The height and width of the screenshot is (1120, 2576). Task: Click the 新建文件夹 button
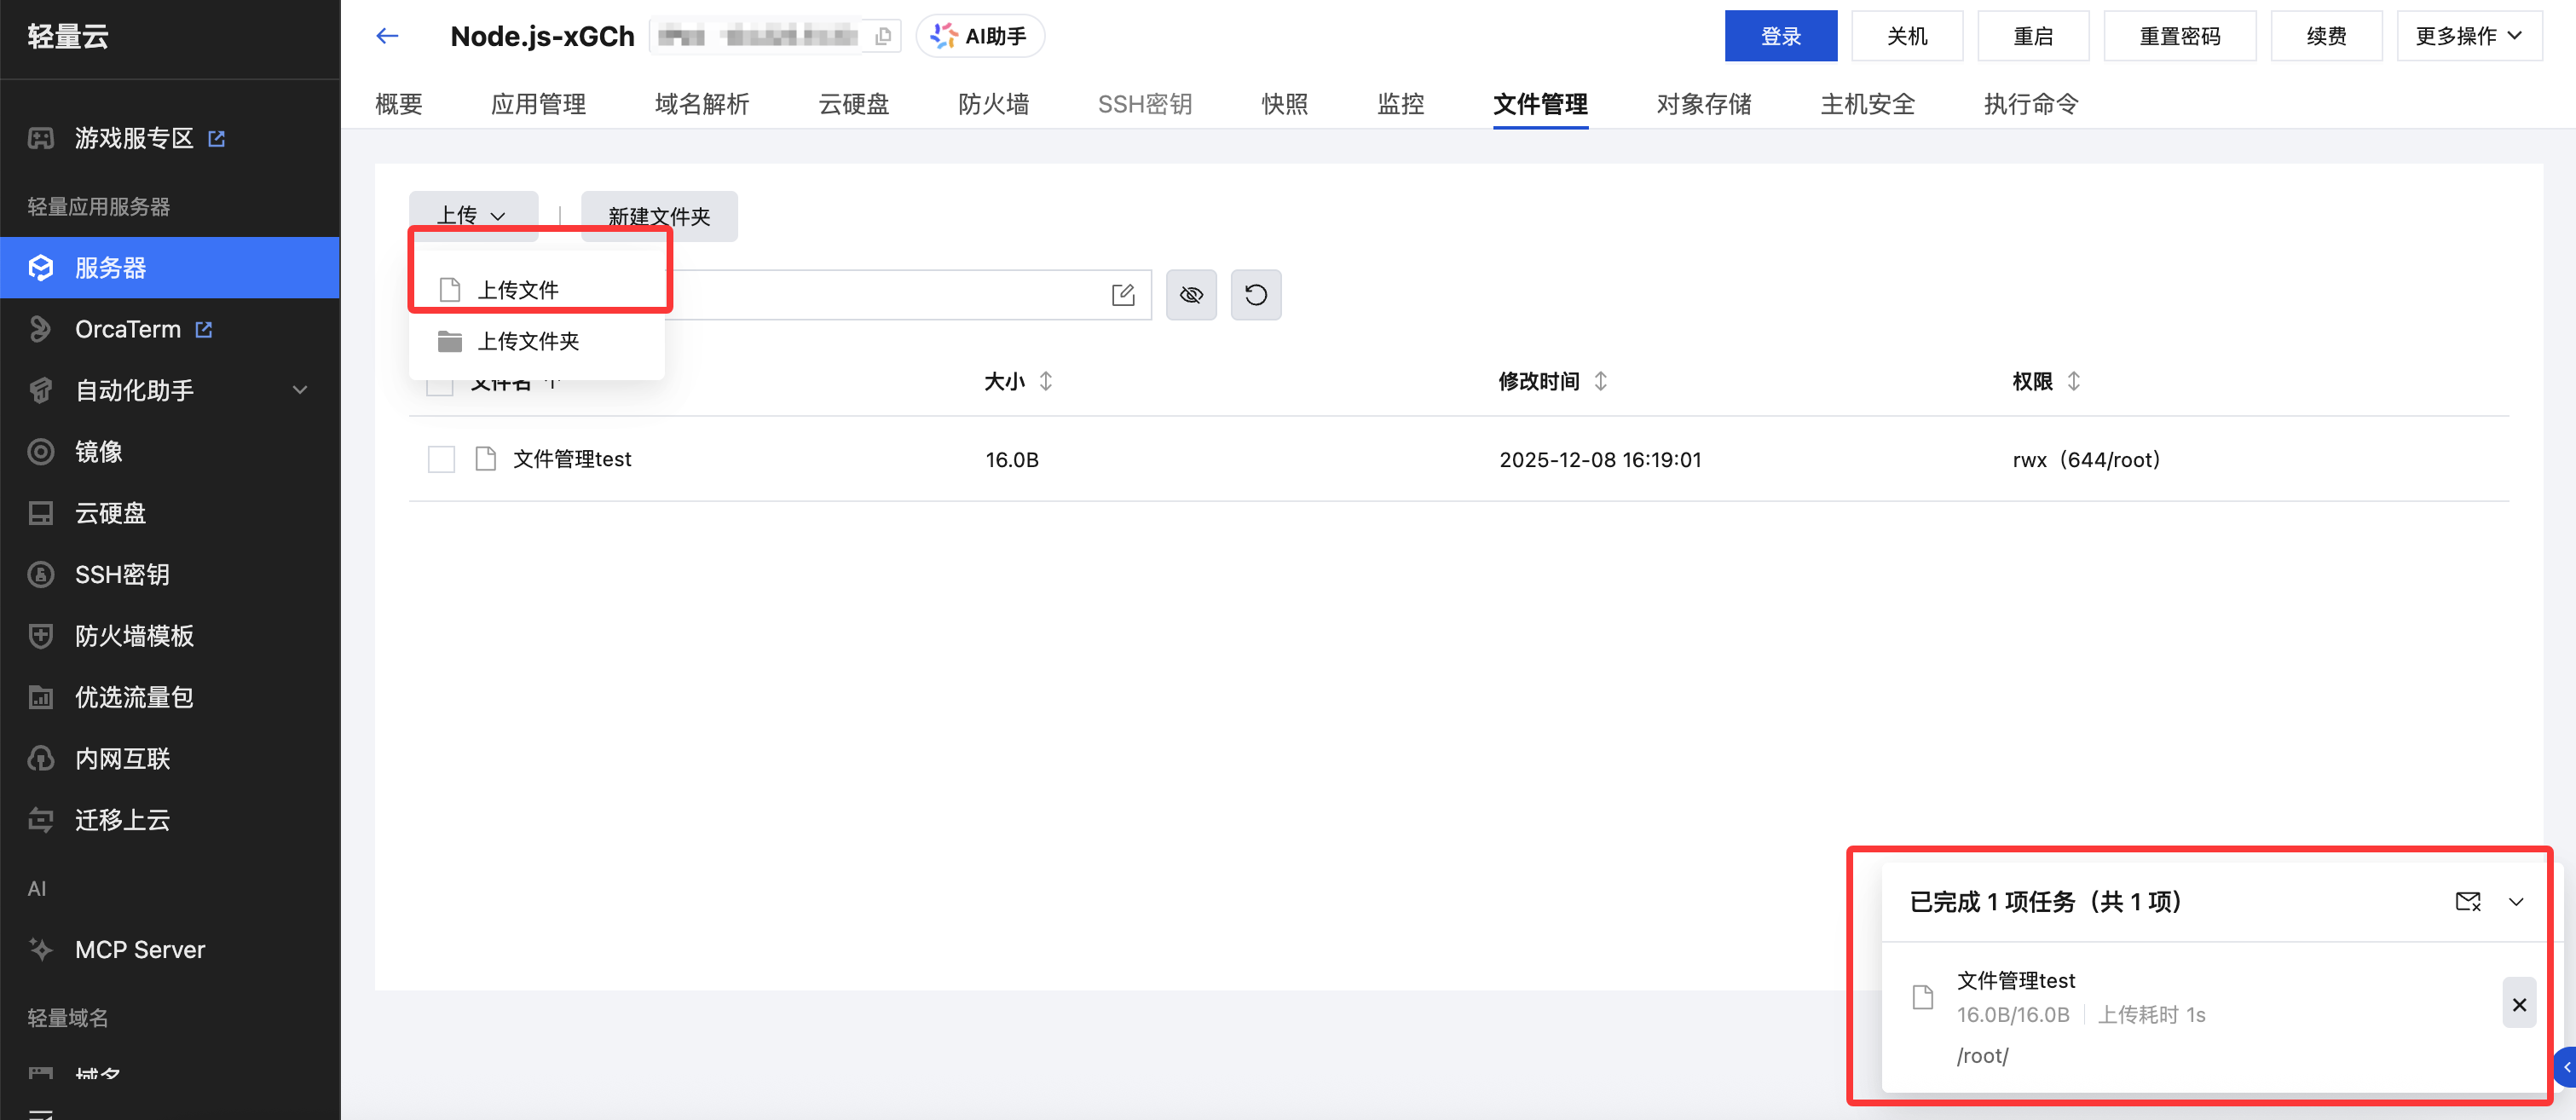click(659, 216)
